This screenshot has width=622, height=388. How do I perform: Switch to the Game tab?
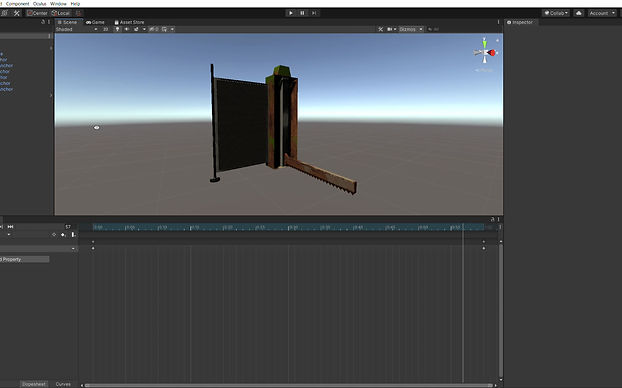click(95, 22)
